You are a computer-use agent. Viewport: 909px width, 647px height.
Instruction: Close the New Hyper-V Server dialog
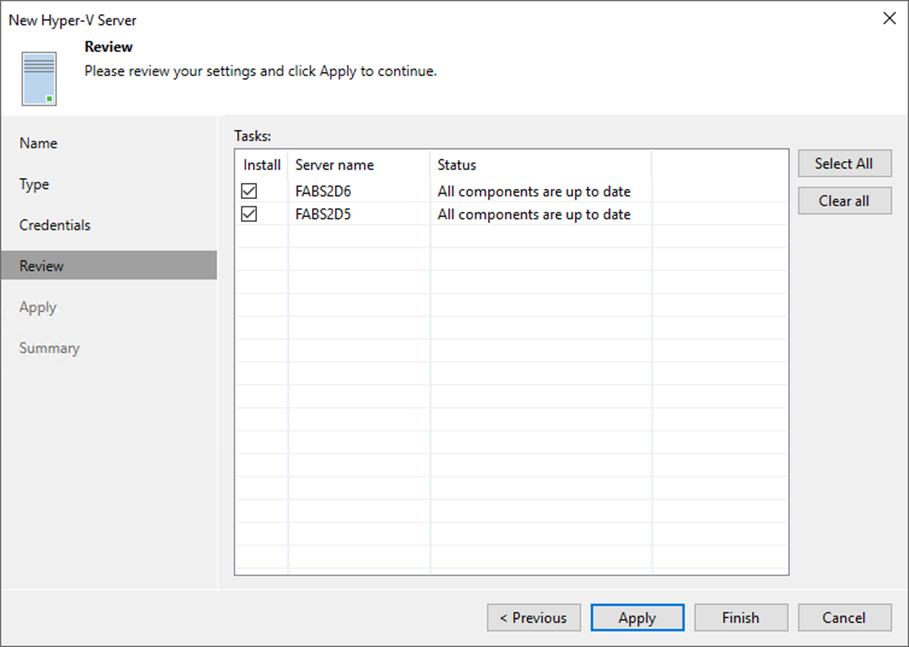[x=889, y=18]
